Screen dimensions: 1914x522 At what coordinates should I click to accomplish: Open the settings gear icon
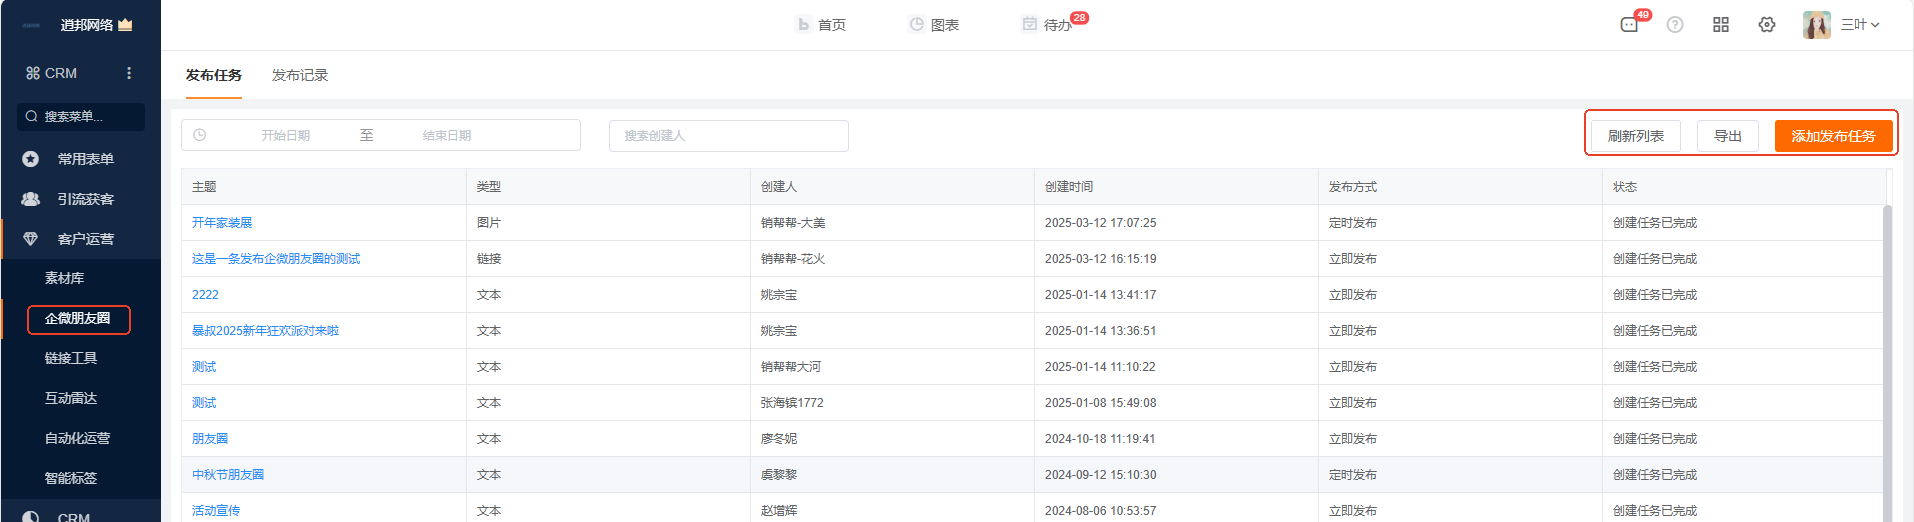pos(1767,25)
